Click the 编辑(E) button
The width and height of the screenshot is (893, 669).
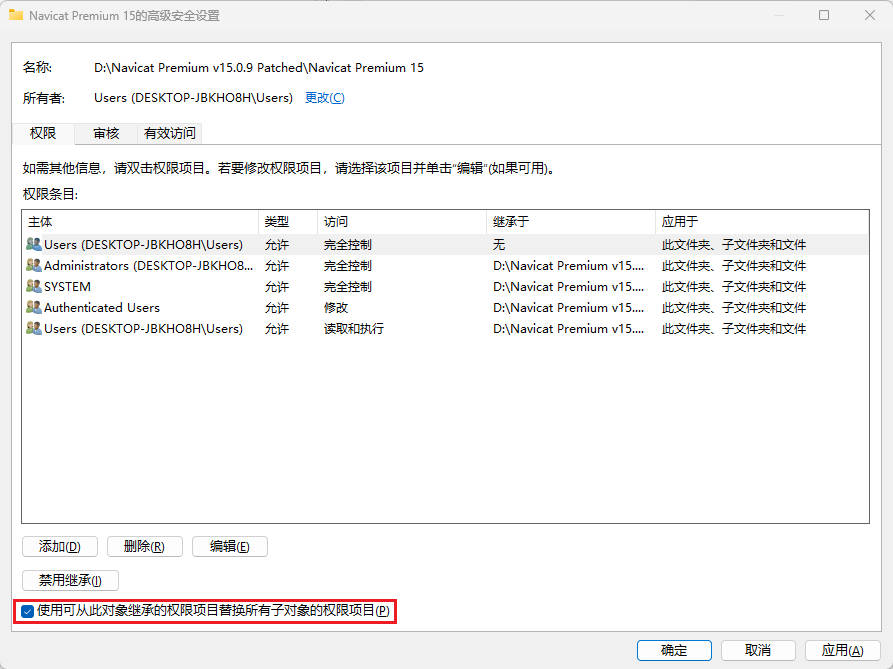[229, 546]
